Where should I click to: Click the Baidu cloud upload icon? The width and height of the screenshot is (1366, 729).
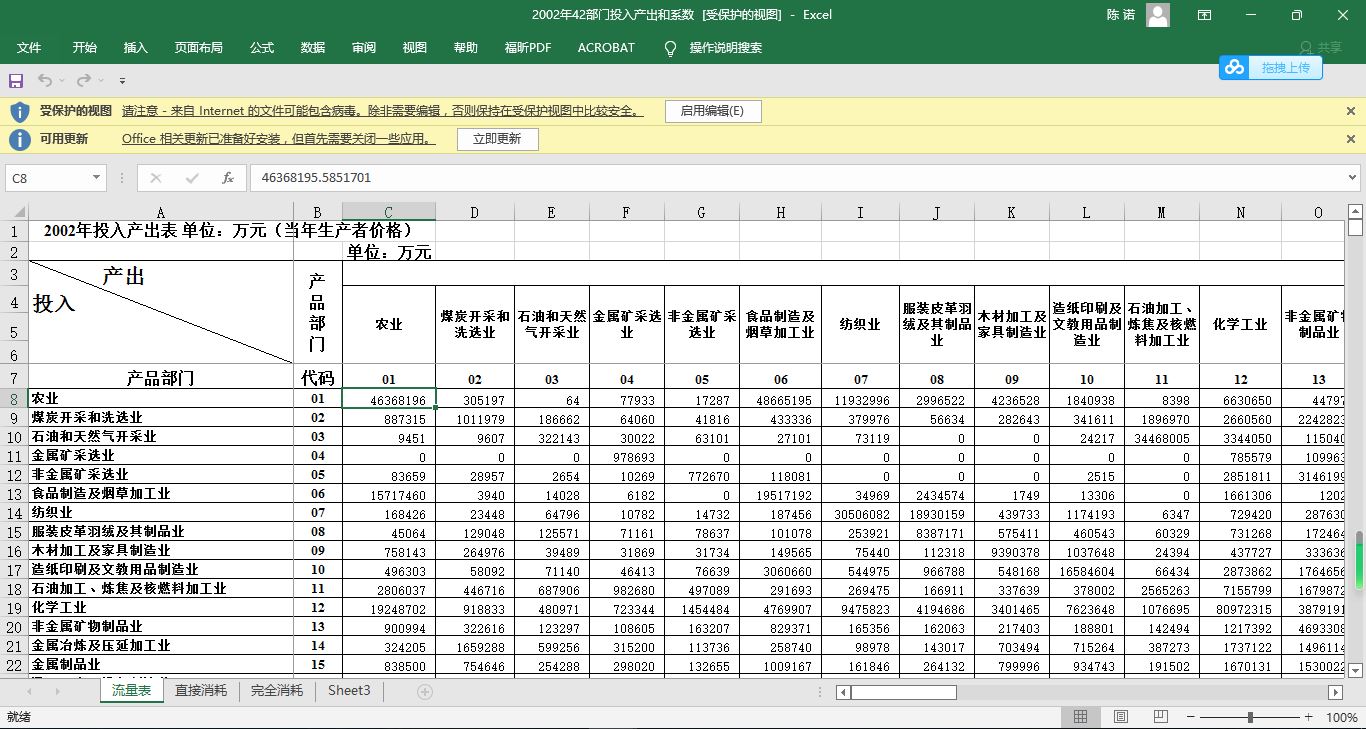(1235, 67)
